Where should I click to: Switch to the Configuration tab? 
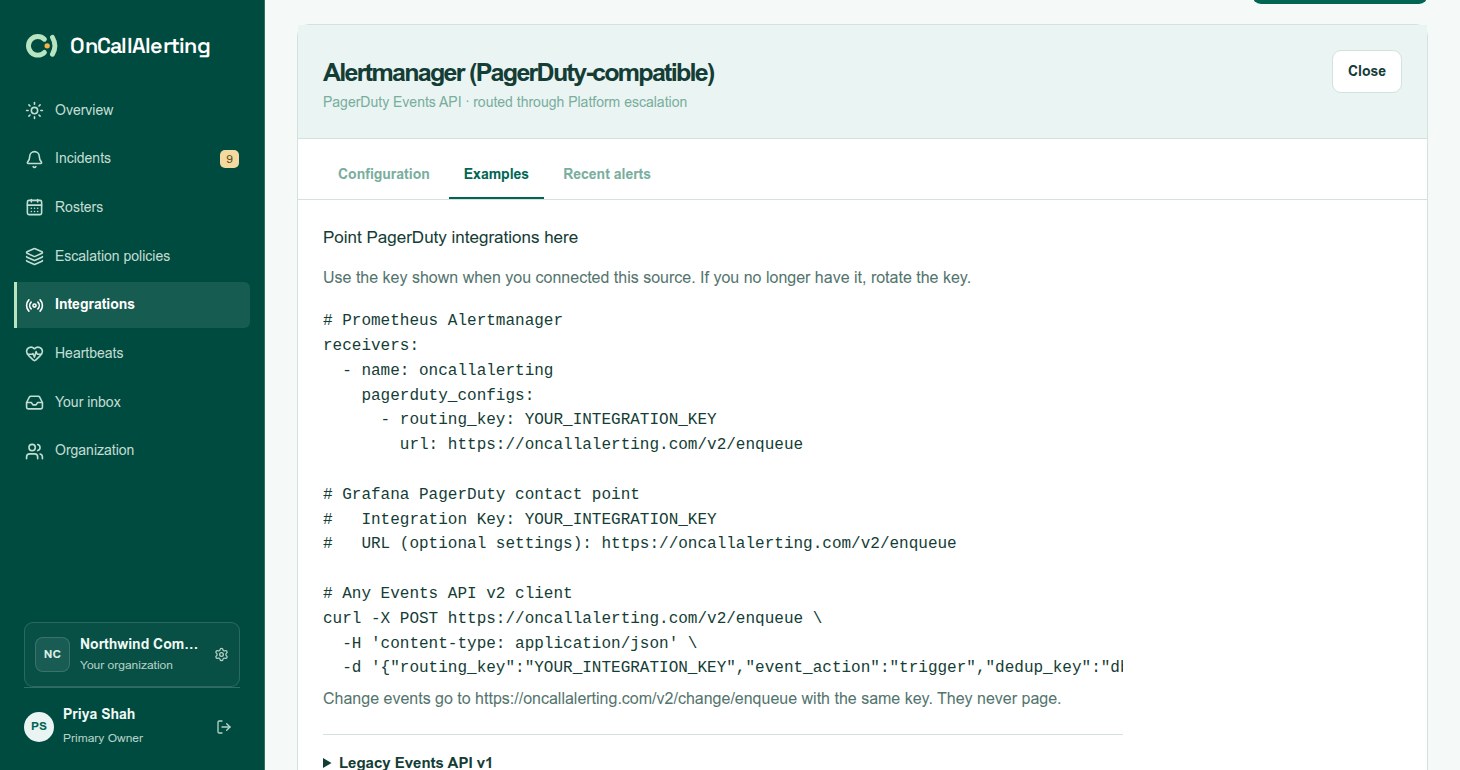(x=384, y=174)
